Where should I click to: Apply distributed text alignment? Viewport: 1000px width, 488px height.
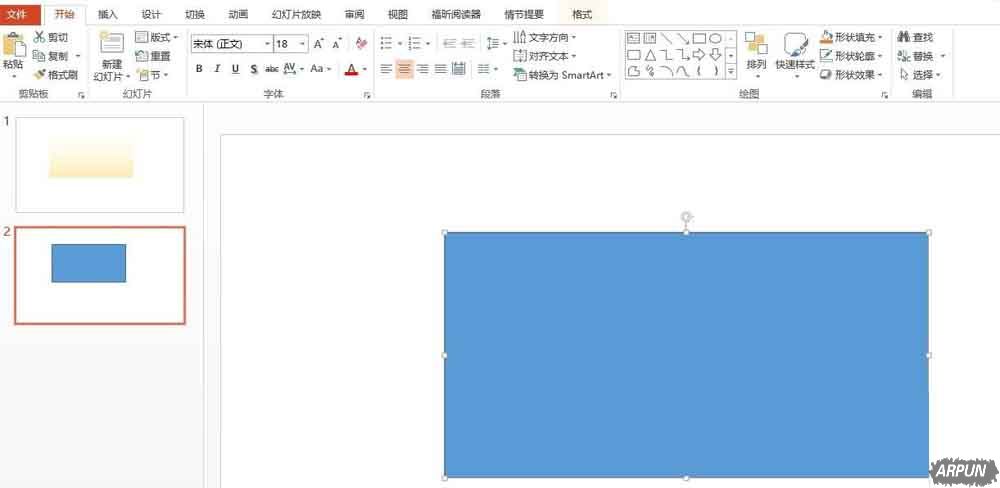459,69
